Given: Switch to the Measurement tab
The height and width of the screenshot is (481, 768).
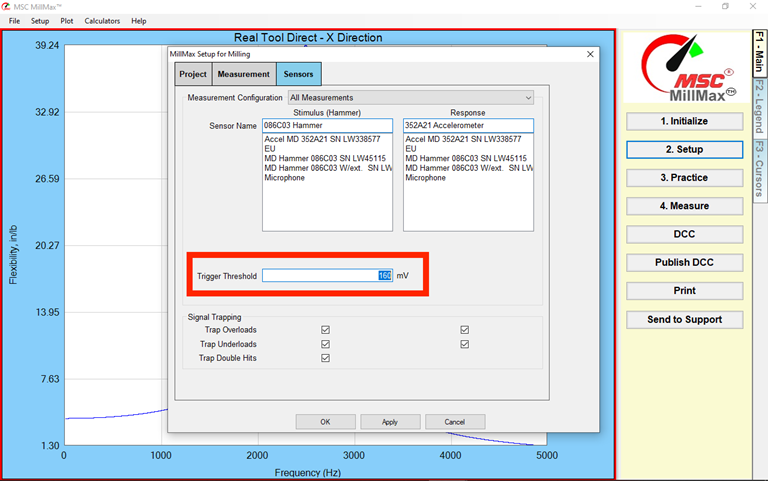Looking at the screenshot, I should pyautogui.click(x=243, y=74).
